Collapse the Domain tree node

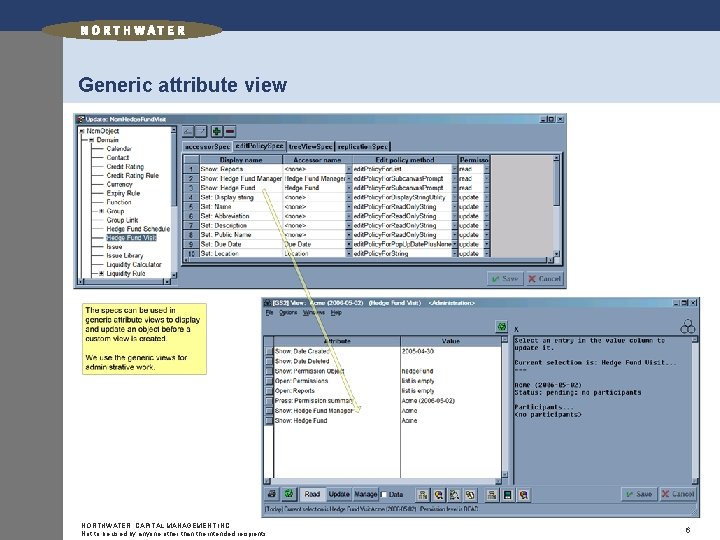[x=91, y=140]
